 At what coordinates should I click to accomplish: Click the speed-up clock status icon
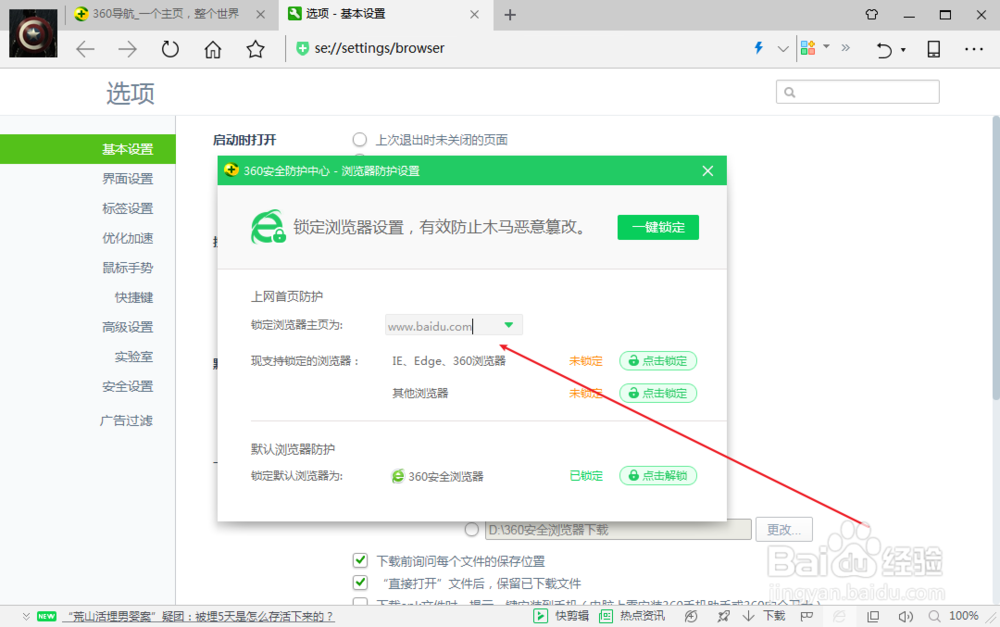pos(691,616)
